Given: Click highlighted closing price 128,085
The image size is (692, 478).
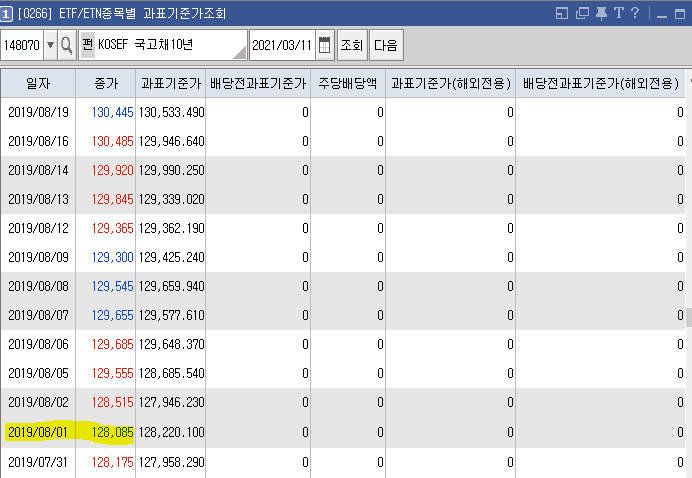Looking at the screenshot, I should tap(112, 432).
